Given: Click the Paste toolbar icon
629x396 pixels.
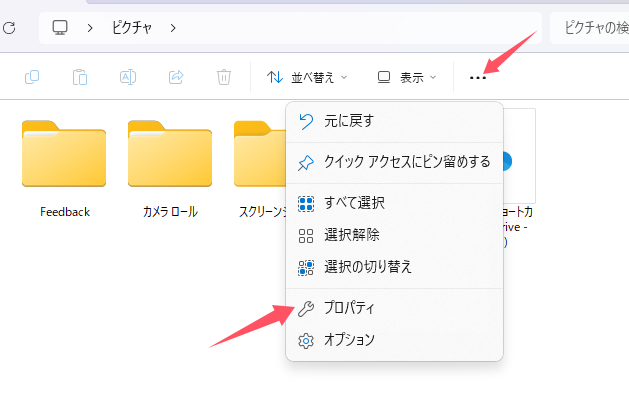Looking at the screenshot, I should [x=80, y=77].
